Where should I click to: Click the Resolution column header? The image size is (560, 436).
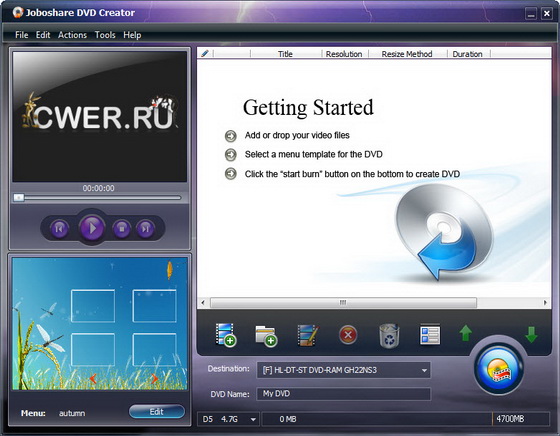(x=344, y=54)
